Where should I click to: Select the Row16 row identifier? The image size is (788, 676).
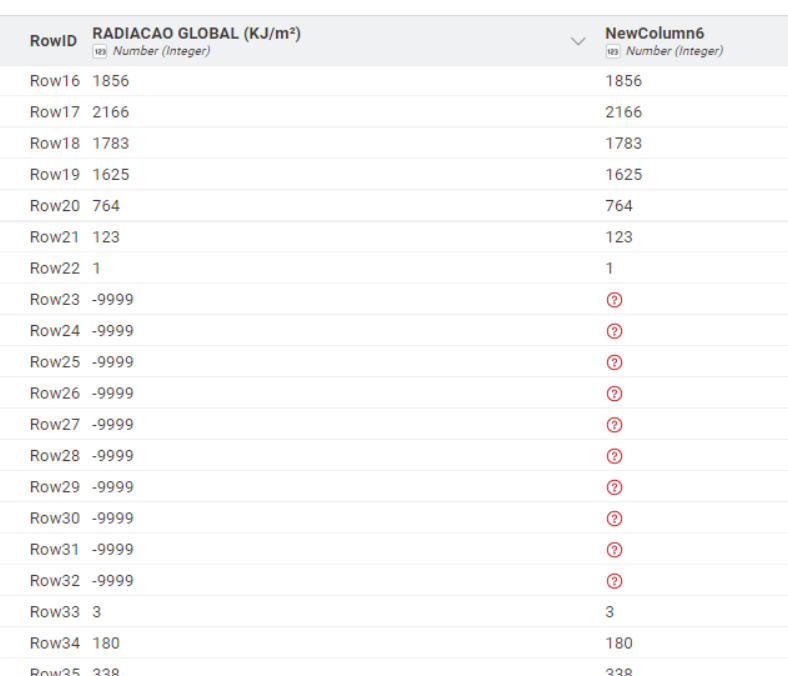(x=55, y=81)
